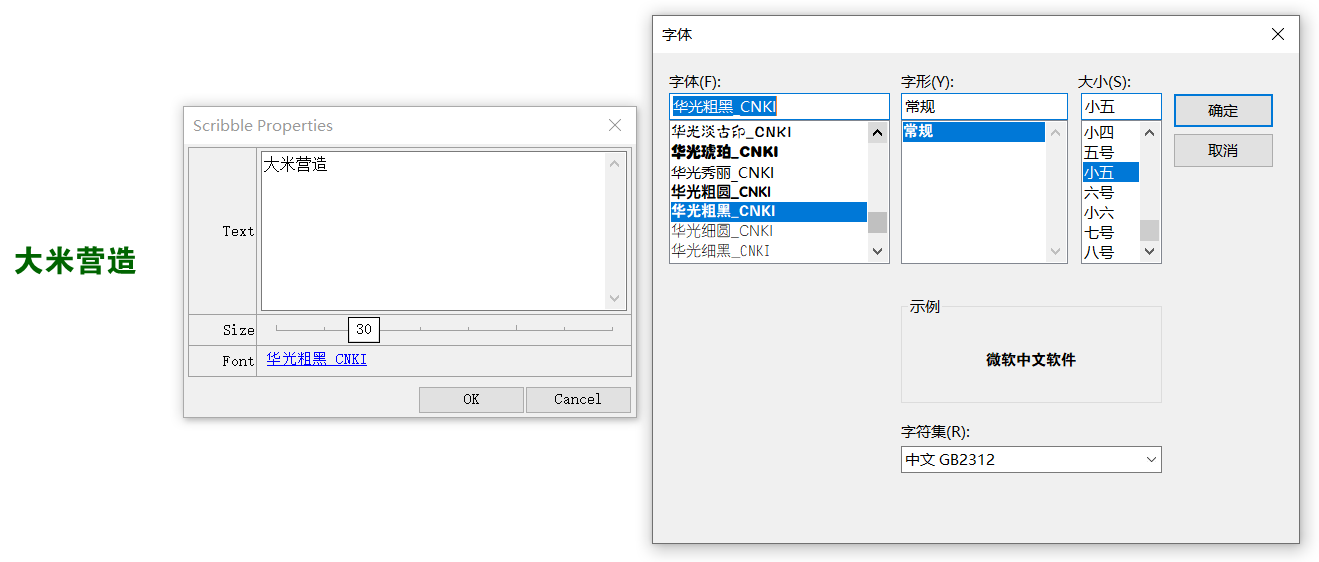Select size 六号
Viewport: 1319px width, 562px height.
[1110, 192]
